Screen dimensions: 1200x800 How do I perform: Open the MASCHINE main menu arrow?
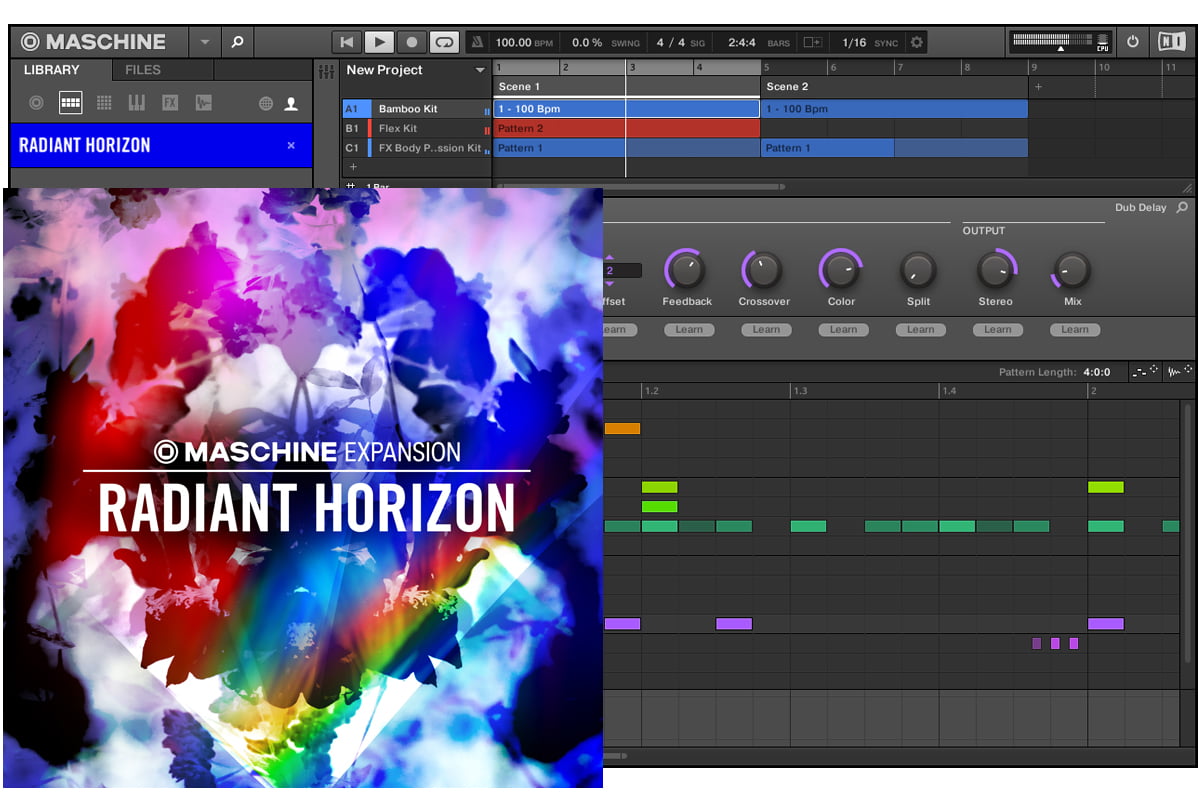(x=205, y=42)
